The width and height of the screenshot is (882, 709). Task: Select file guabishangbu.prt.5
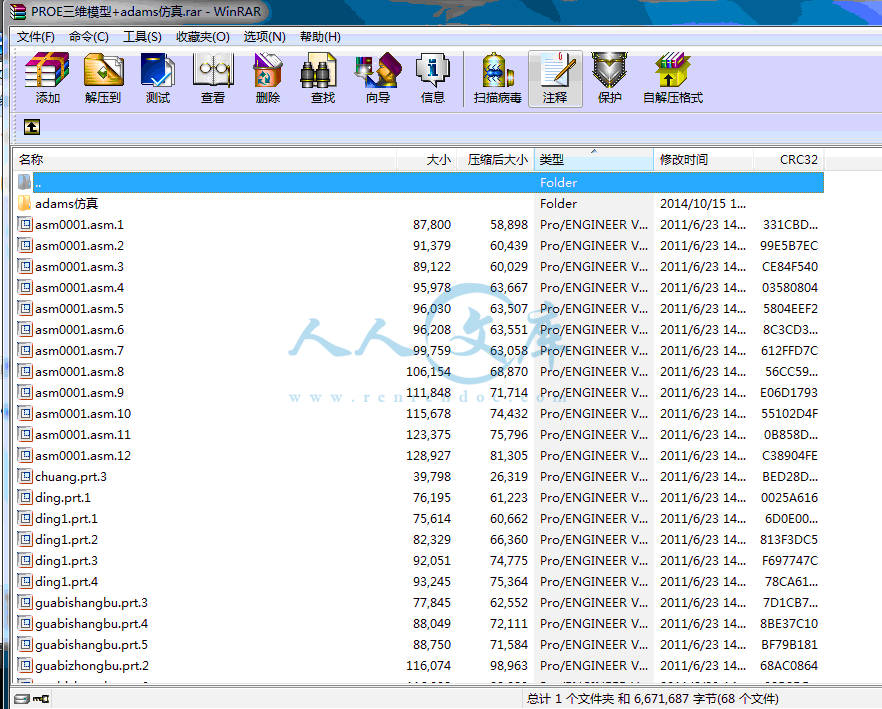[91, 644]
